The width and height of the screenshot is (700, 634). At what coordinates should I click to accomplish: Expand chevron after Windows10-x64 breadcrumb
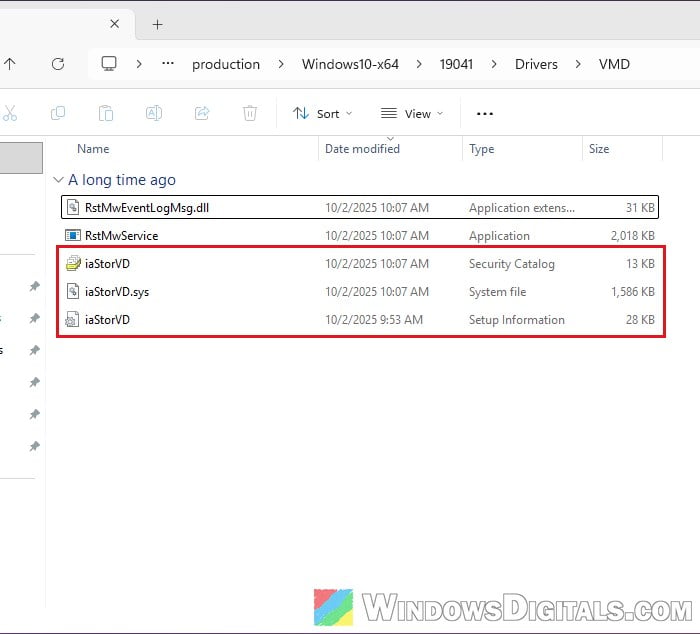click(419, 64)
